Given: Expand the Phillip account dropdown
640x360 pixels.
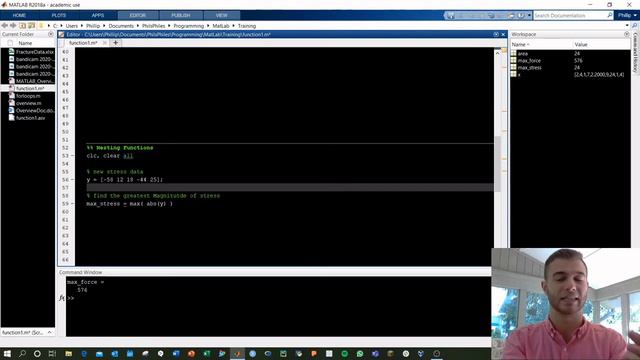Looking at the screenshot, I should (x=627, y=16).
